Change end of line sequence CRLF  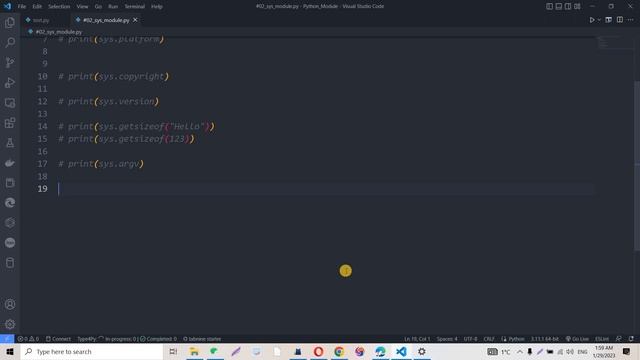pos(489,339)
